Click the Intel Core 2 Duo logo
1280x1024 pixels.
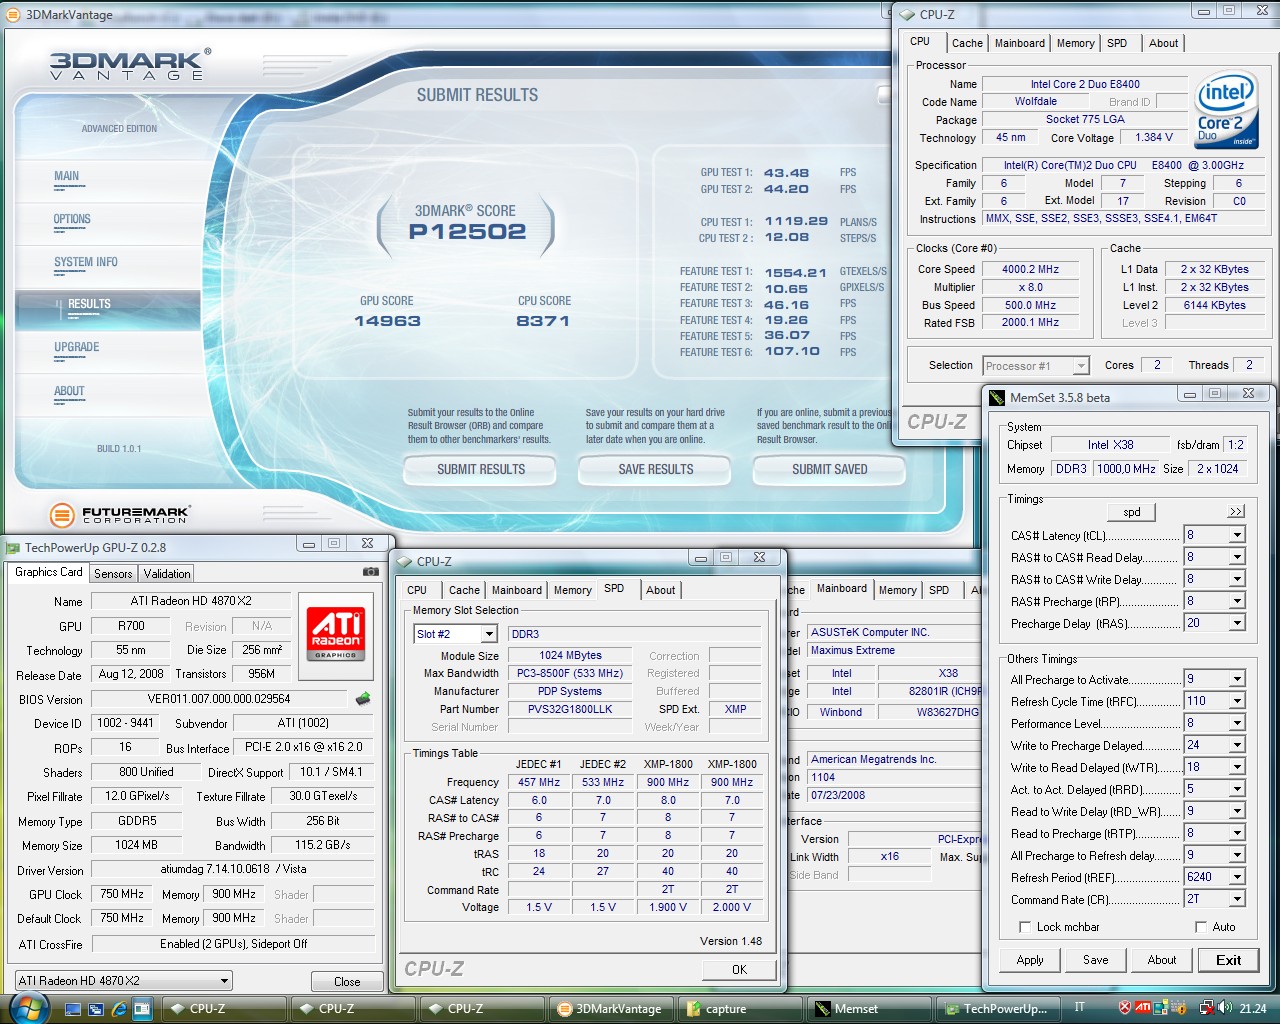coord(1226,109)
